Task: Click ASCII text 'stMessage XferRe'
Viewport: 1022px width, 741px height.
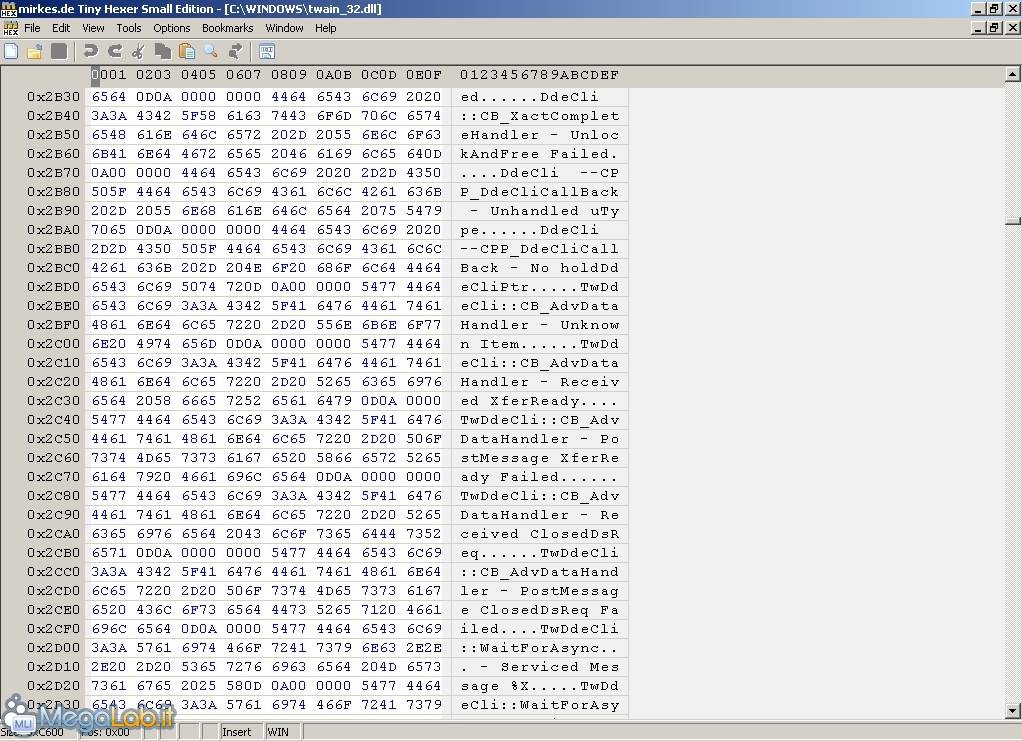Action: [x=540, y=458]
